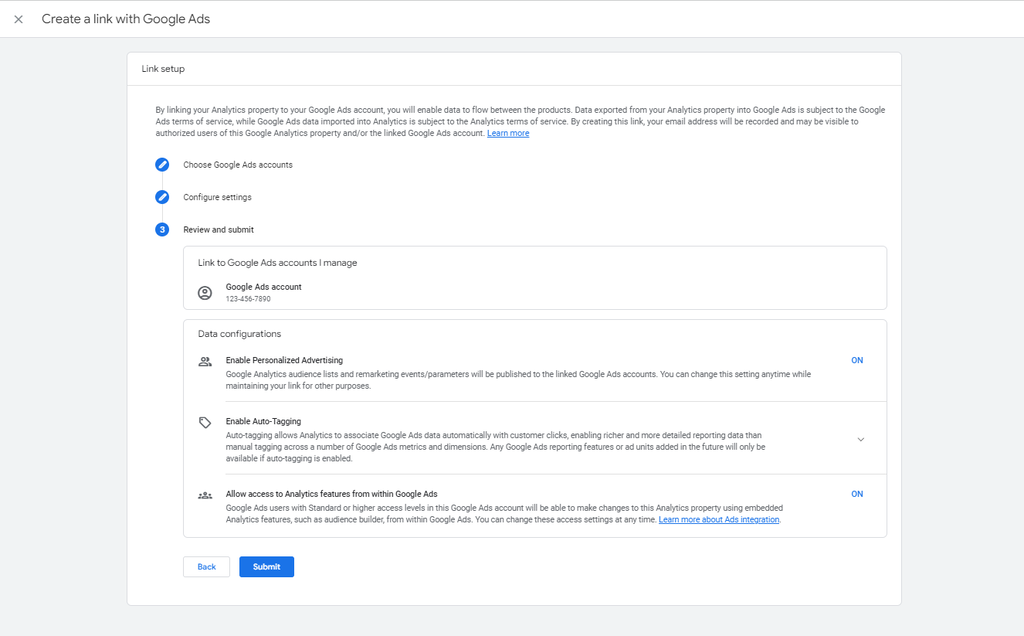Image resolution: width=1024 pixels, height=636 pixels.
Task: Click the Review and submit step label
Action: (218, 229)
